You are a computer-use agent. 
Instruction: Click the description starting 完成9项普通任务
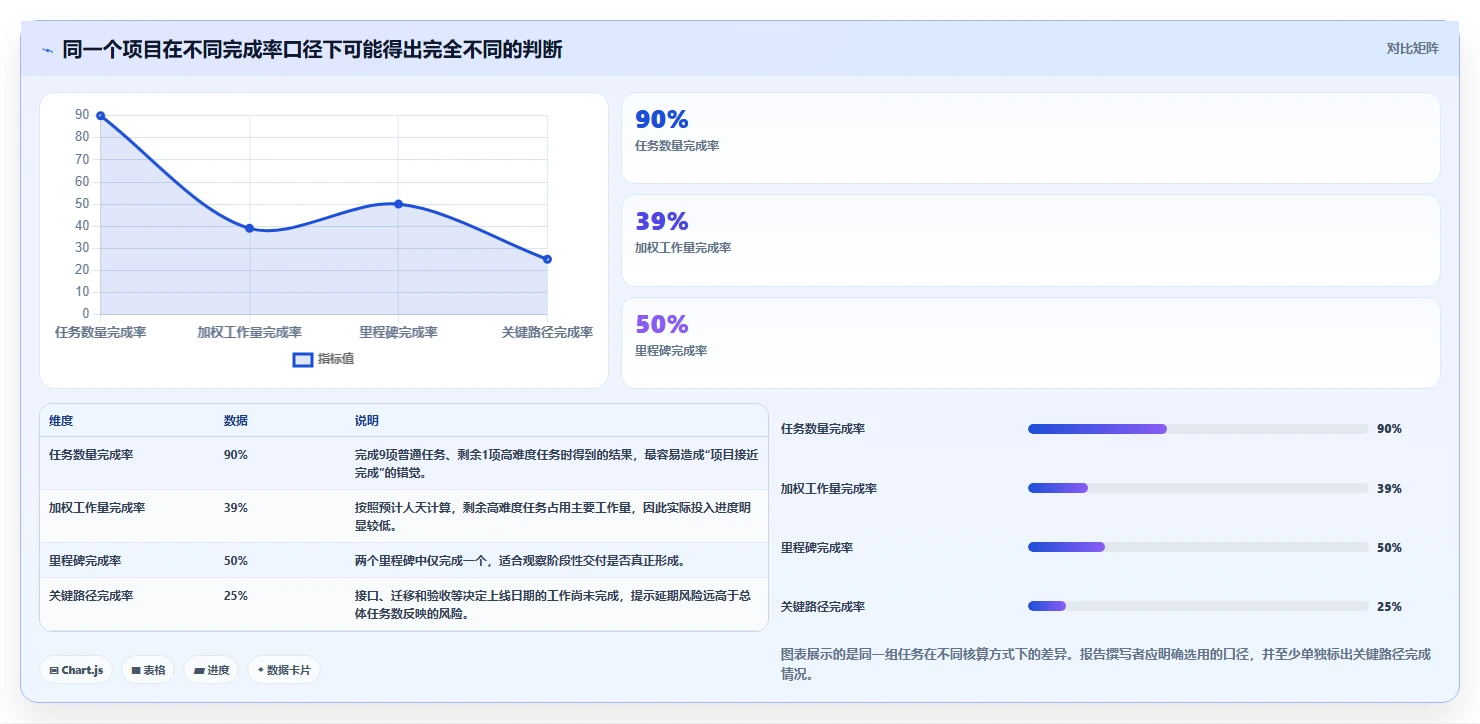click(556, 463)
